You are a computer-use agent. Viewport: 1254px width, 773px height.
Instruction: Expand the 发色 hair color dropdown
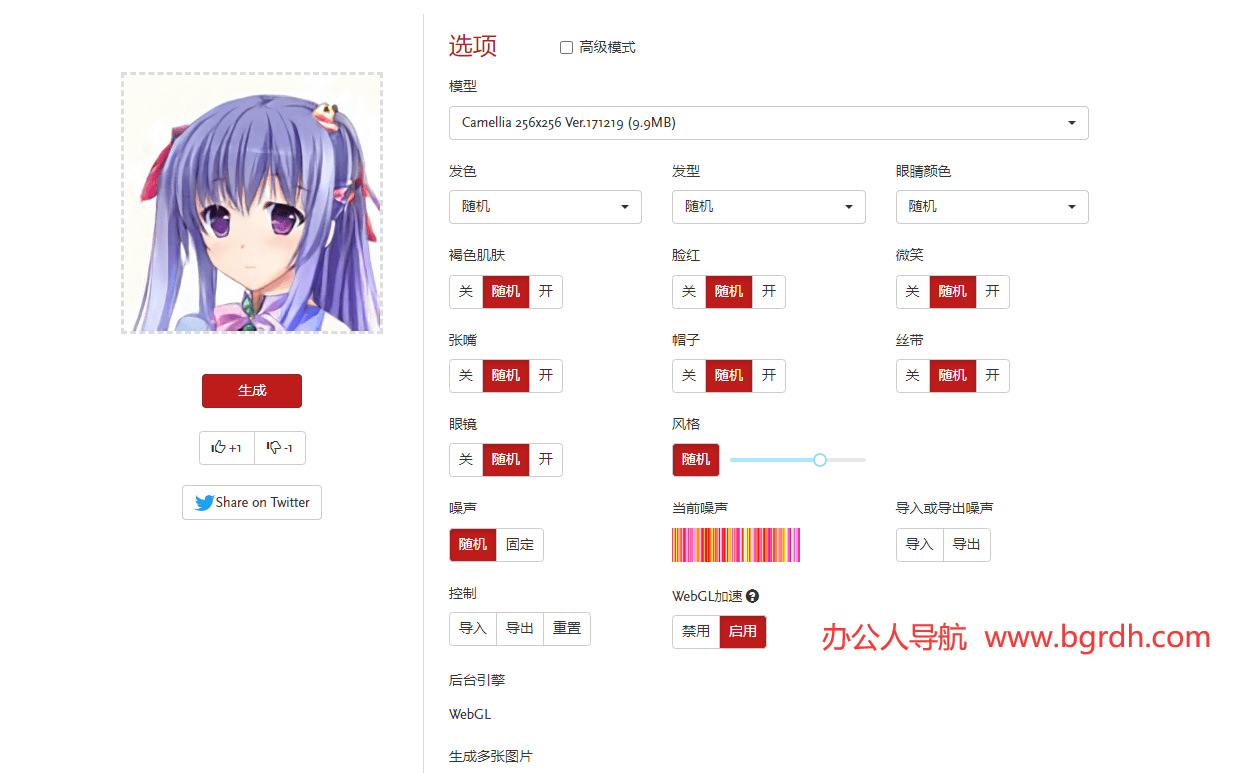tap(545, 207)
